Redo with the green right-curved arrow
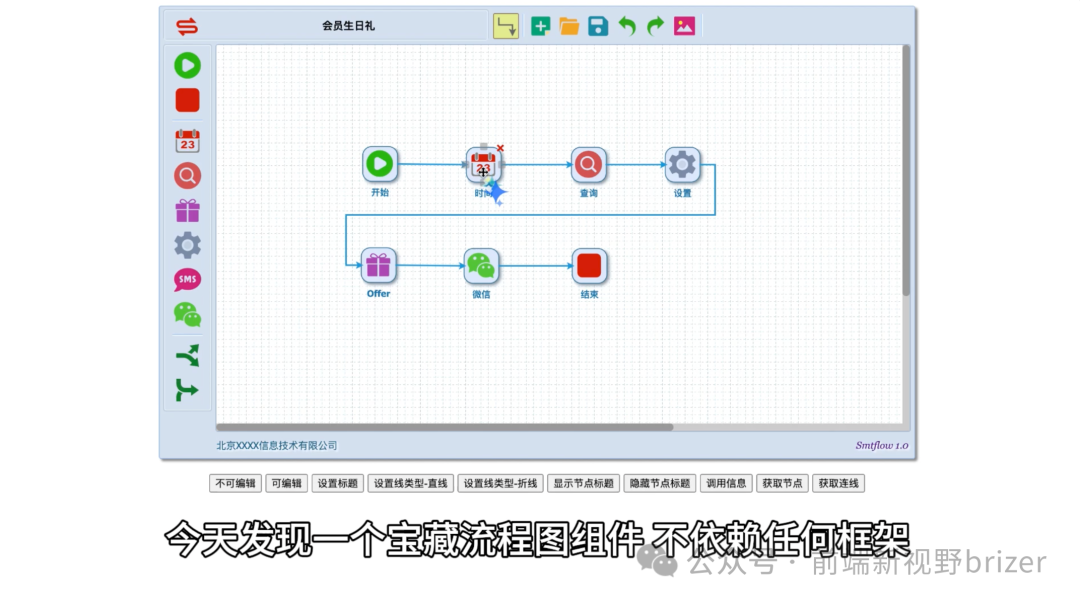 [x=655, y=26]
